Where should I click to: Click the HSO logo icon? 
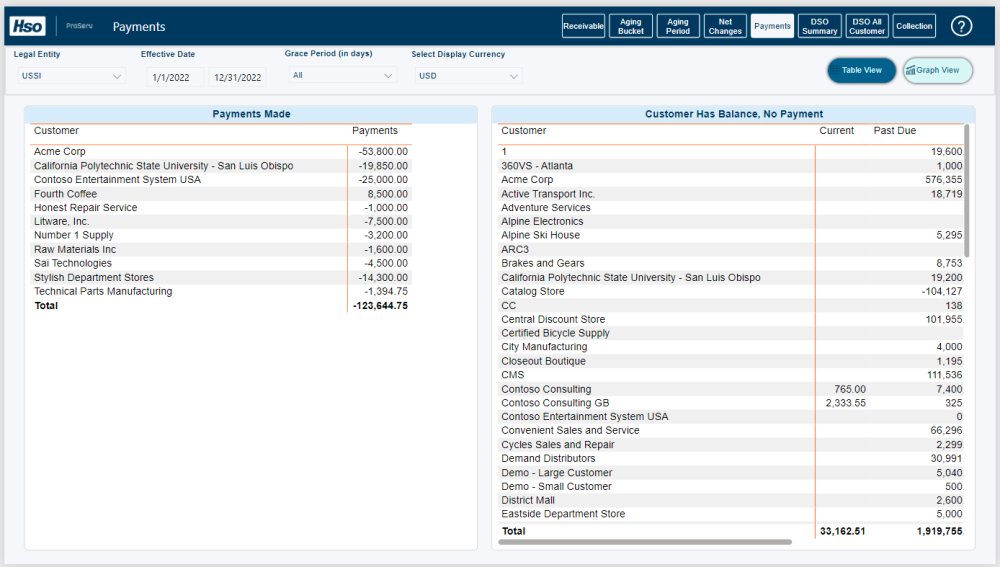point(27,26)
